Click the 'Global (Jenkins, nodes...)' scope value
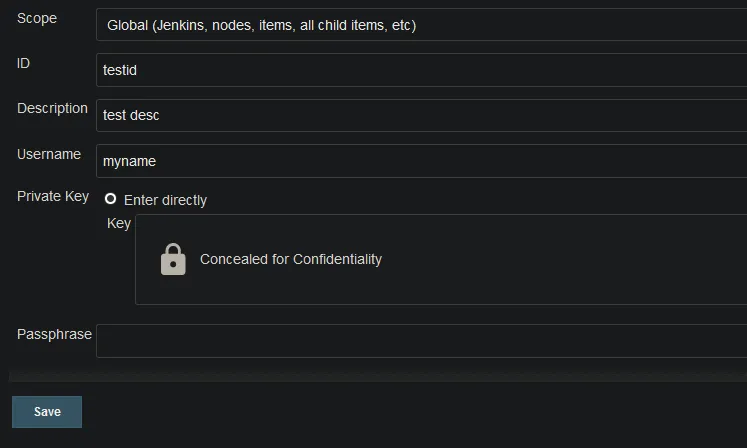Screen dimensions: 747x448 pyautogui.click(x=261, y=25)
